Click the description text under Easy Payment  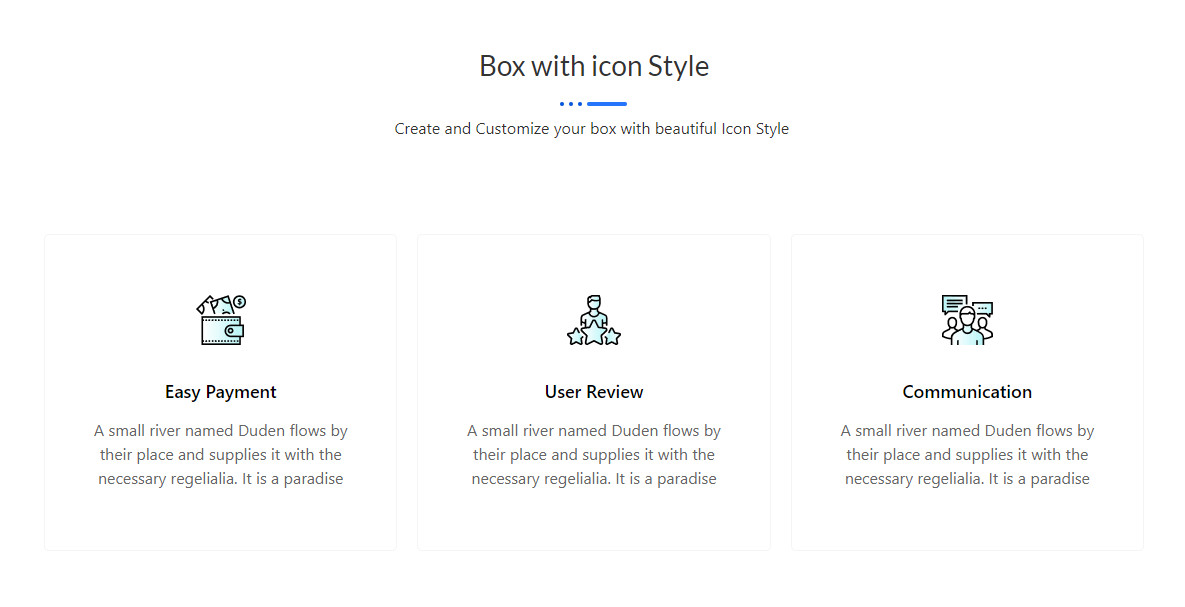tap(221, 455)
